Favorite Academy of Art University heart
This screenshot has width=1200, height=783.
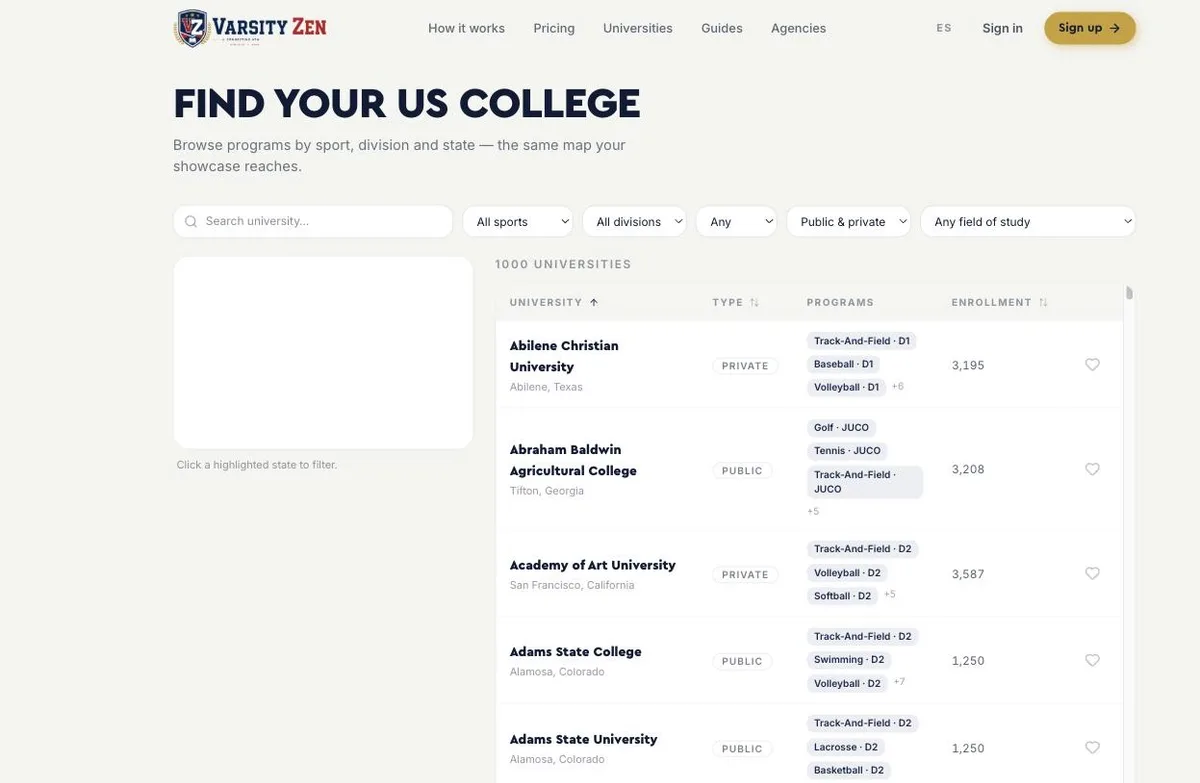pyautogui.click(x=1092, y=574)
